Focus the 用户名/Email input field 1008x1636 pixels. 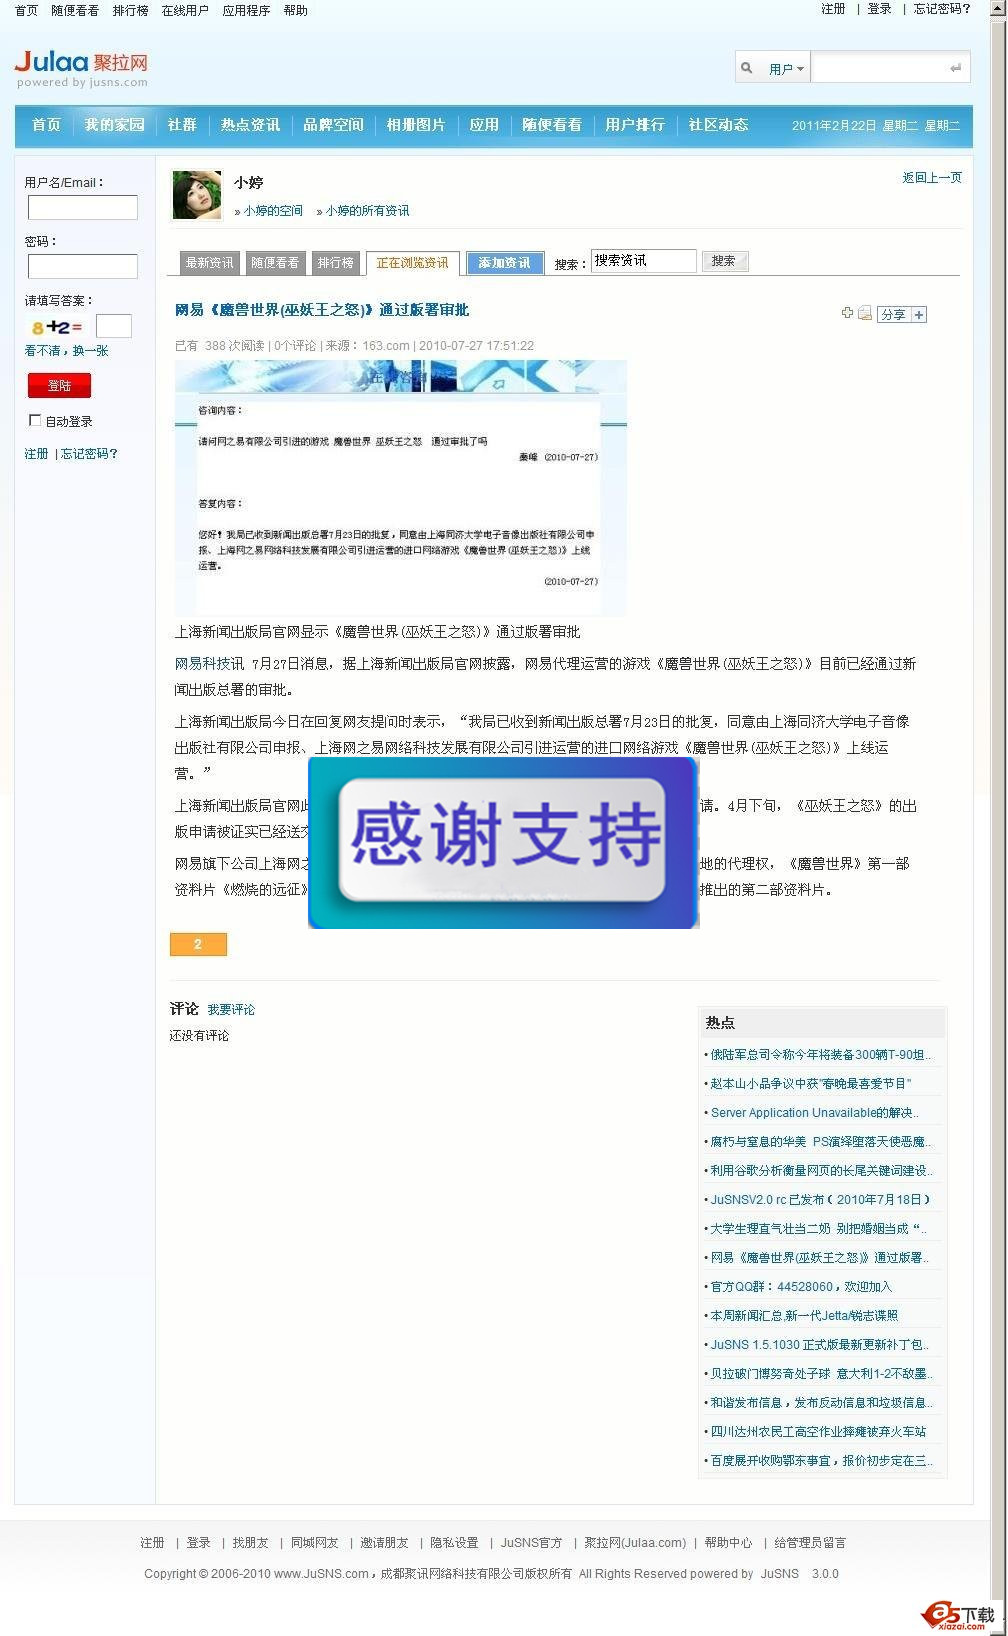[x=83, y=207]
